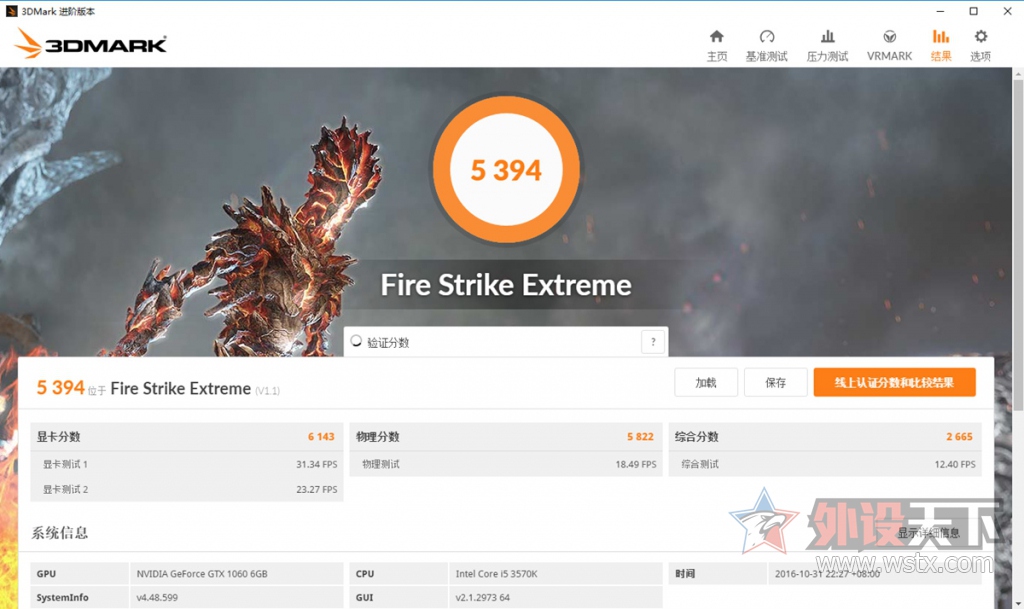Click the scrollbar up arrow
The width and height of the screenshot is (1024, 609).
(1018, 74)
